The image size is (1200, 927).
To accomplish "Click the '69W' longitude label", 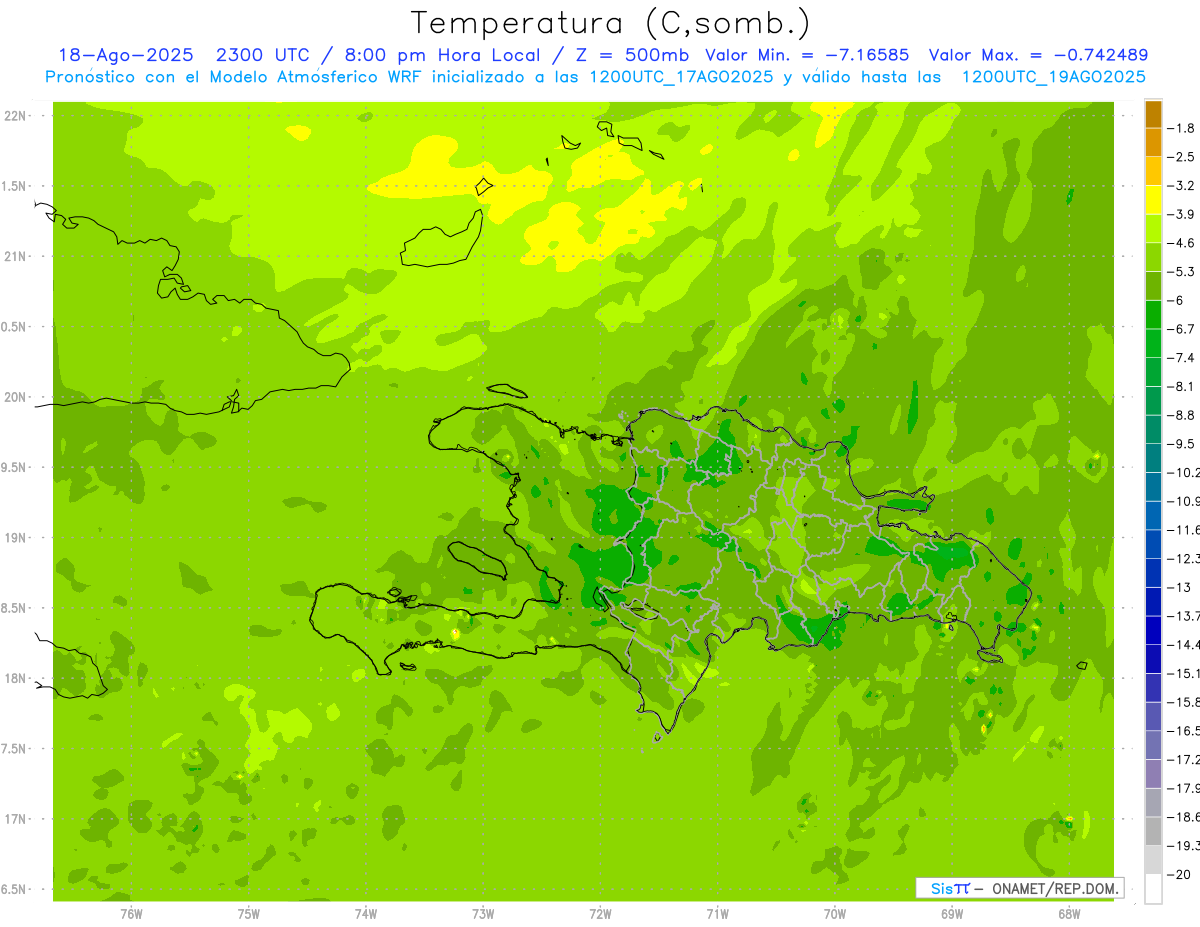I will [x=952, y=913].
